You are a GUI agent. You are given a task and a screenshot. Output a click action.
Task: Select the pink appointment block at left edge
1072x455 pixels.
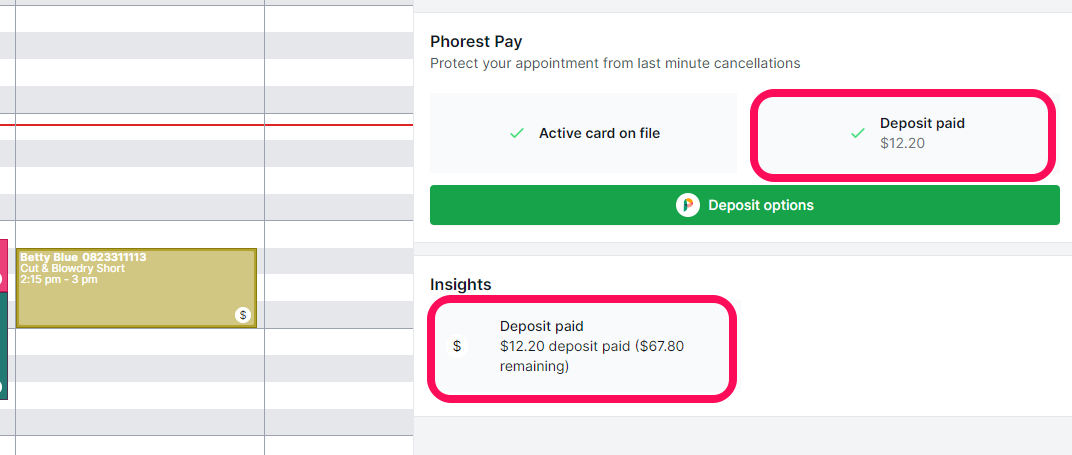tap(3, 265)
